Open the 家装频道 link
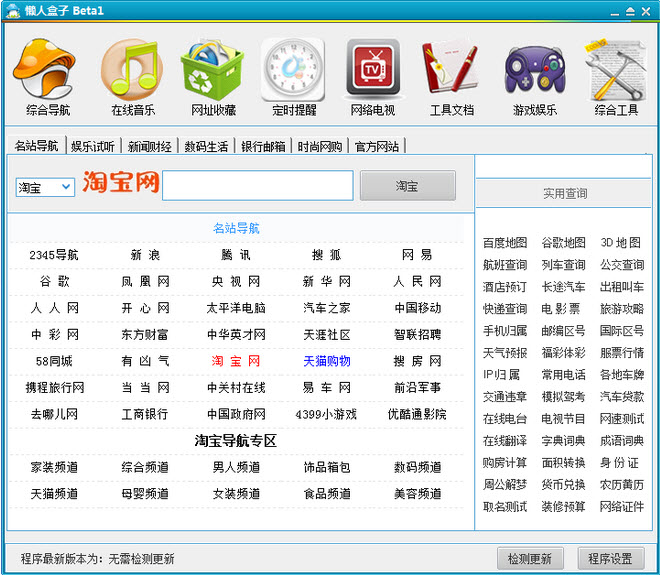 click(x=54, y=467)
